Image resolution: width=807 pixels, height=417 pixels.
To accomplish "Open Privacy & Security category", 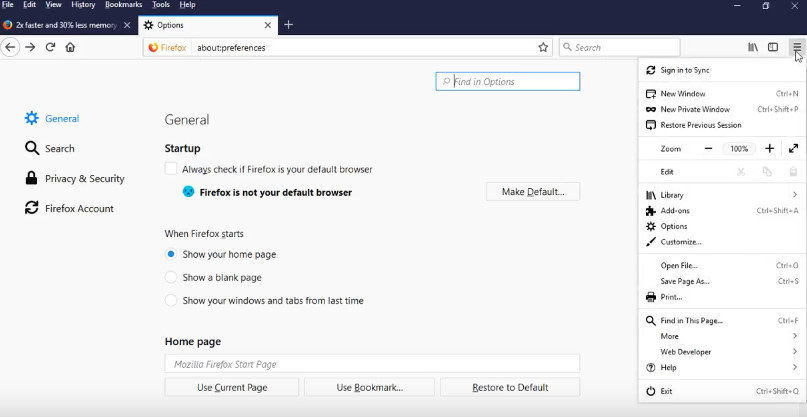I will coord(75,179).
